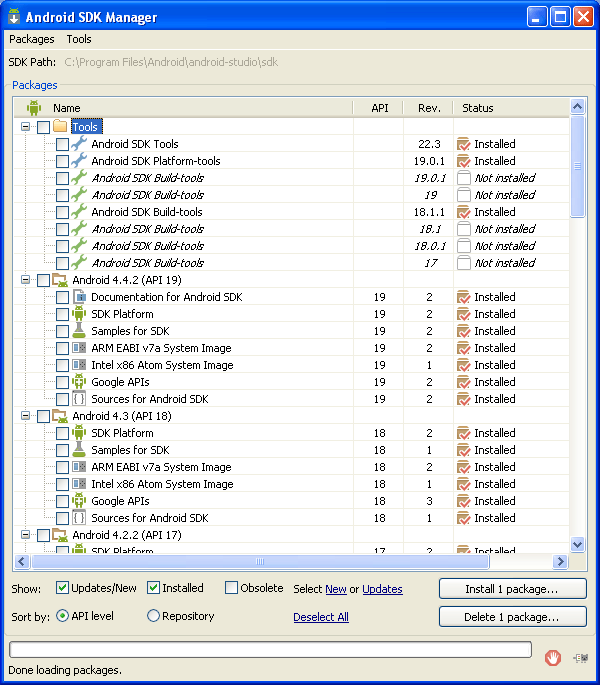Toggle the Updates/New checkbox
The height and width of the screenshot is (685, 600).
click(x=62, y=588)
